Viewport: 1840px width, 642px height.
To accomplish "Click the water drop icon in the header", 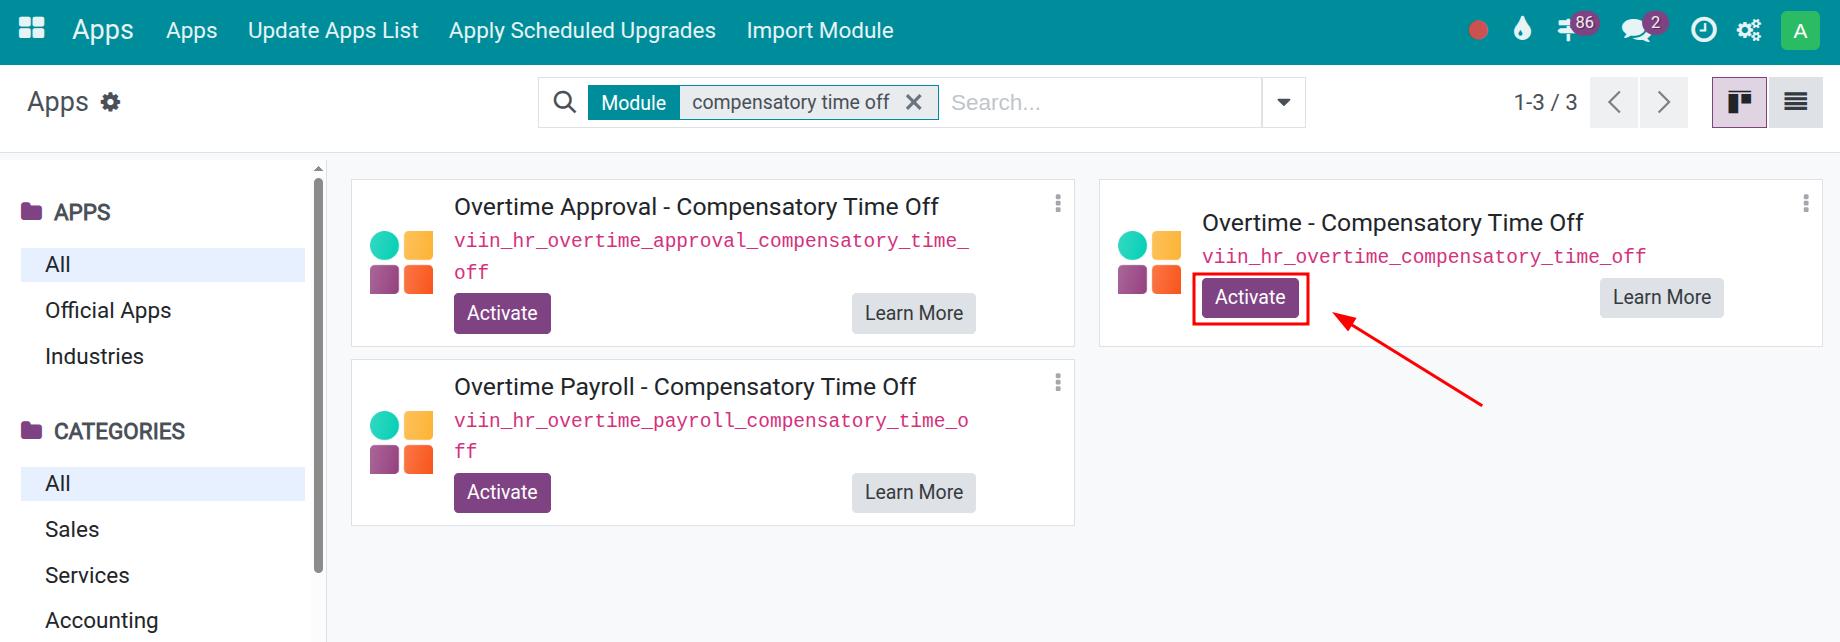I will (x=1522, y=30).
